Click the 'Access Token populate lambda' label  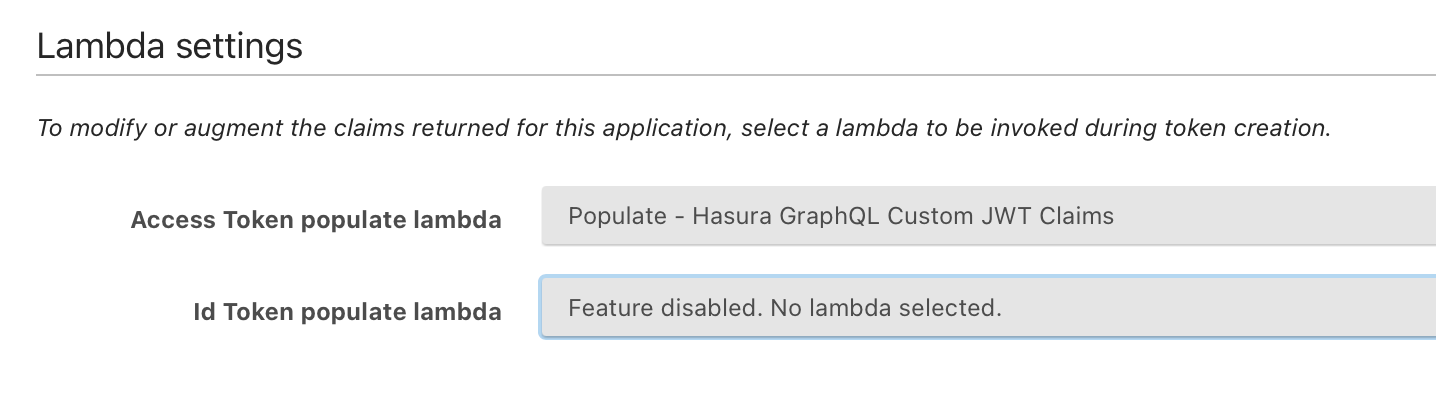click(x=315, y=220)
